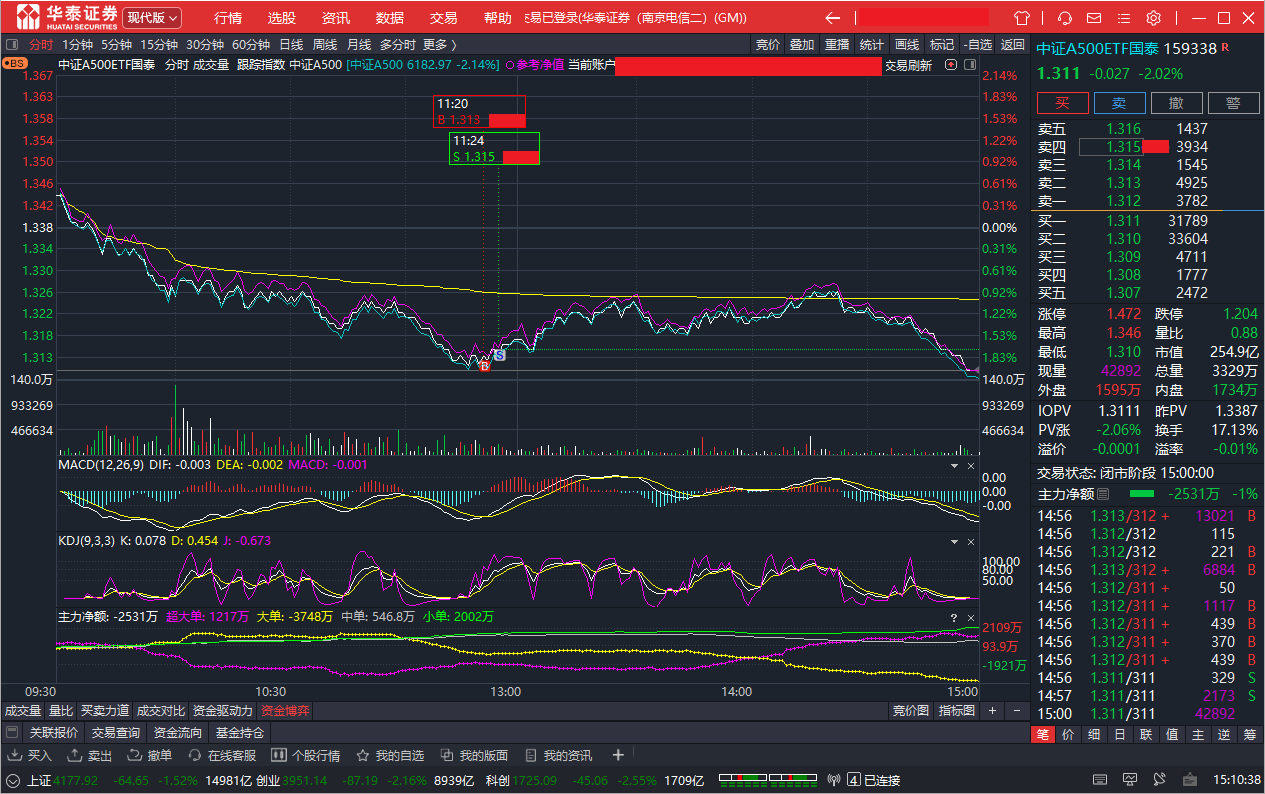Open settings gear in title bar
This screenshot has height=794, width=1265.
(x=1153, y=18)
